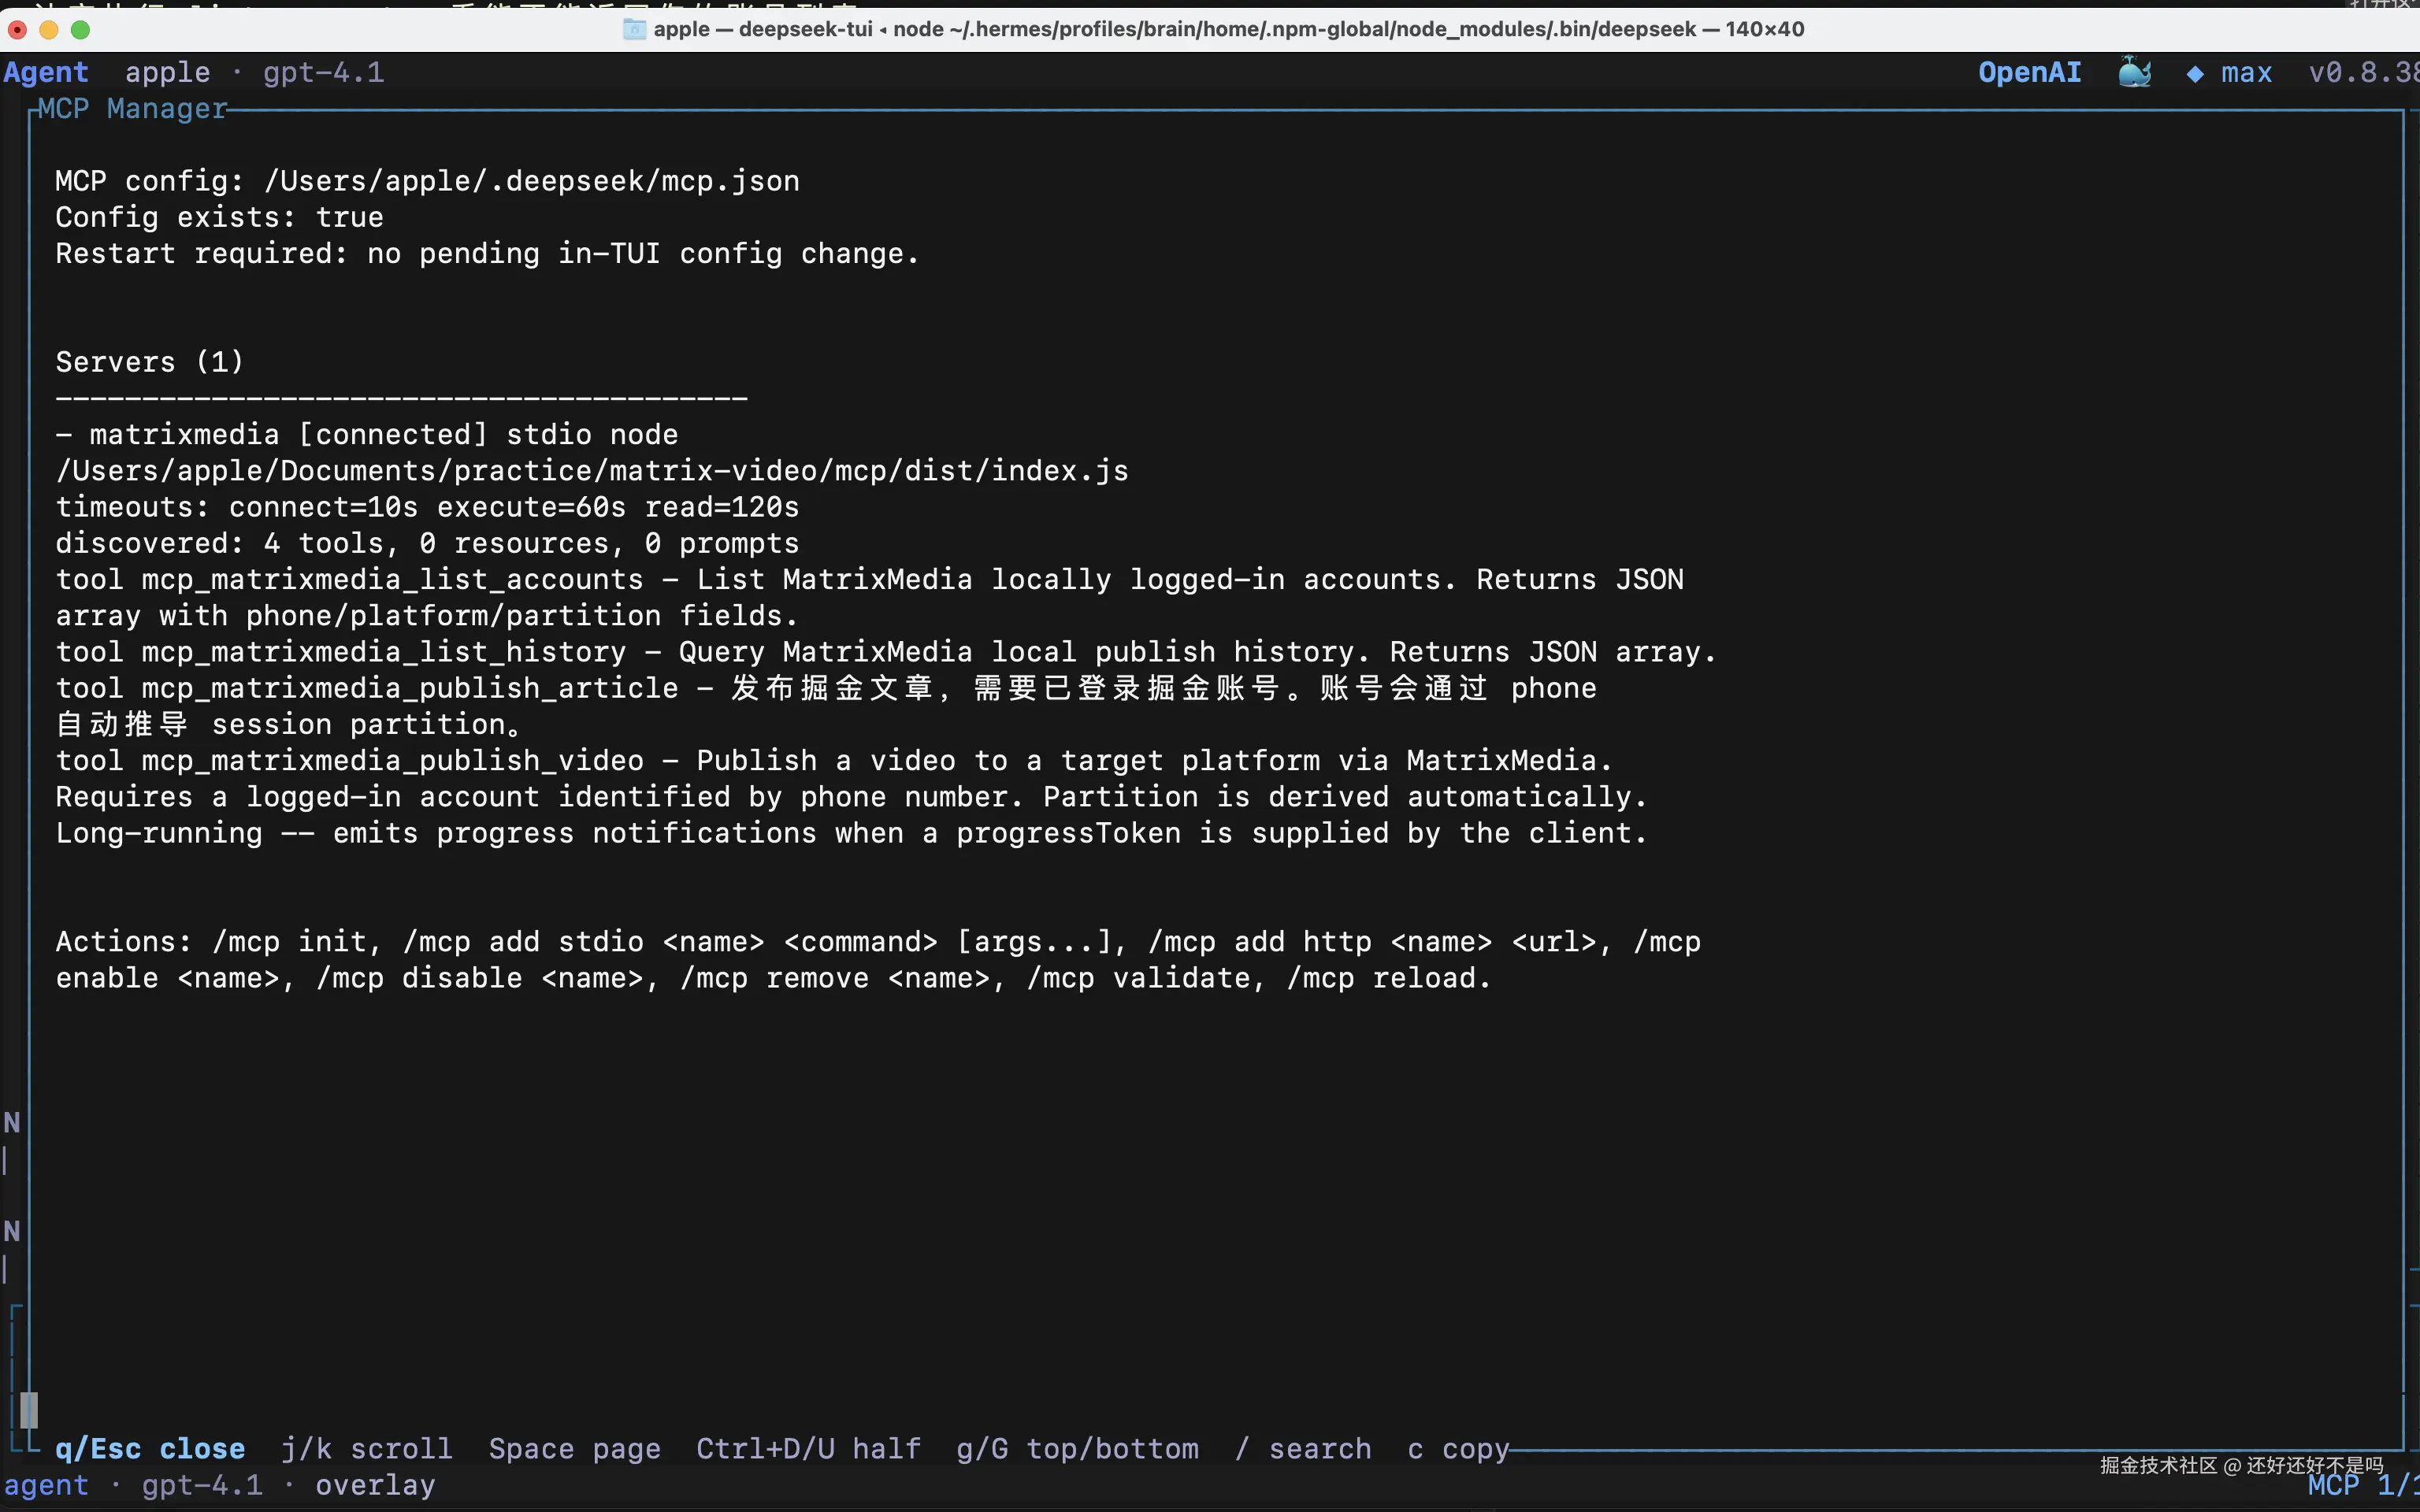Click gpt-4.1 in the bottom status bar
The width and height of the screenshot is (2420, 1512).
tap(203, 1486)
